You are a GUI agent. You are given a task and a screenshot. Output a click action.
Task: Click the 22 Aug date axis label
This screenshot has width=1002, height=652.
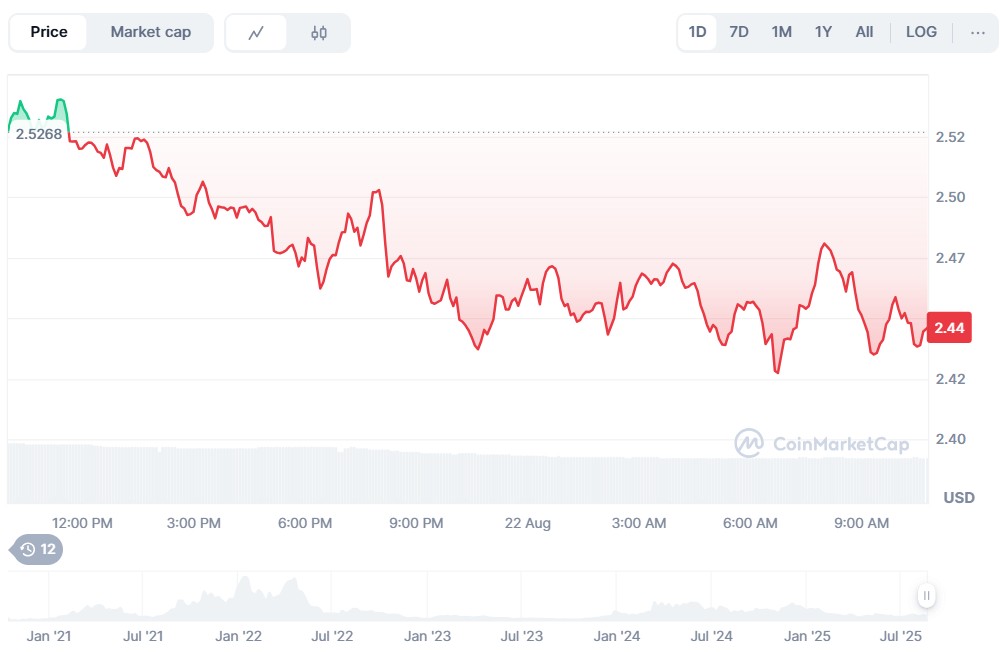coord(527,523)
